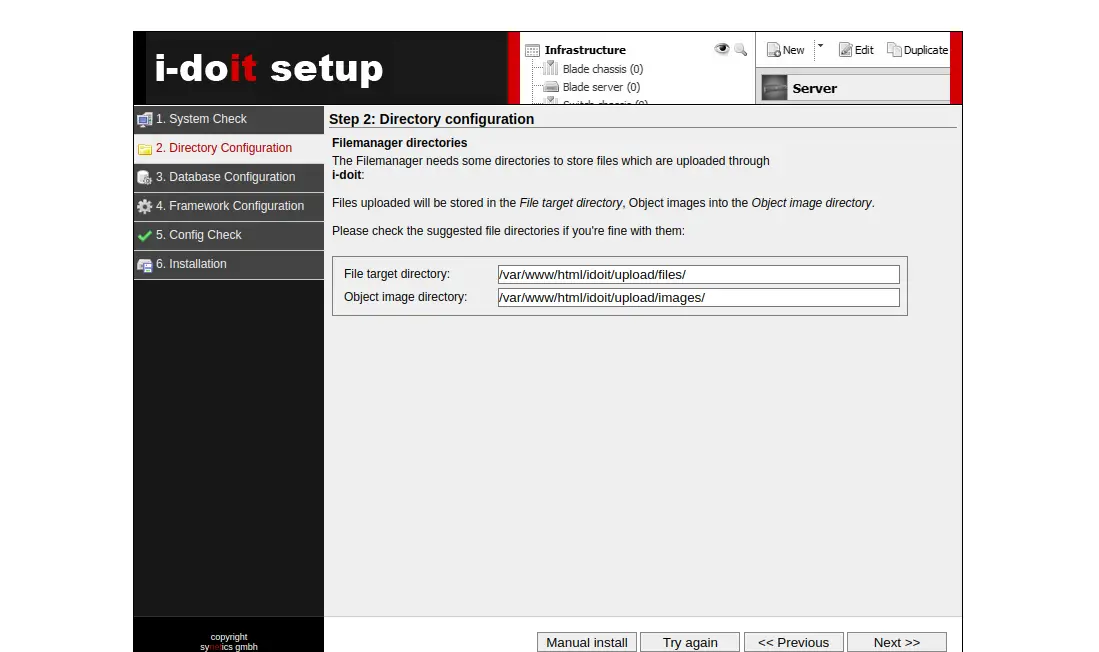Click the Server title text
This screenshot has width=1099, height=652.
(x=814, y=88)
